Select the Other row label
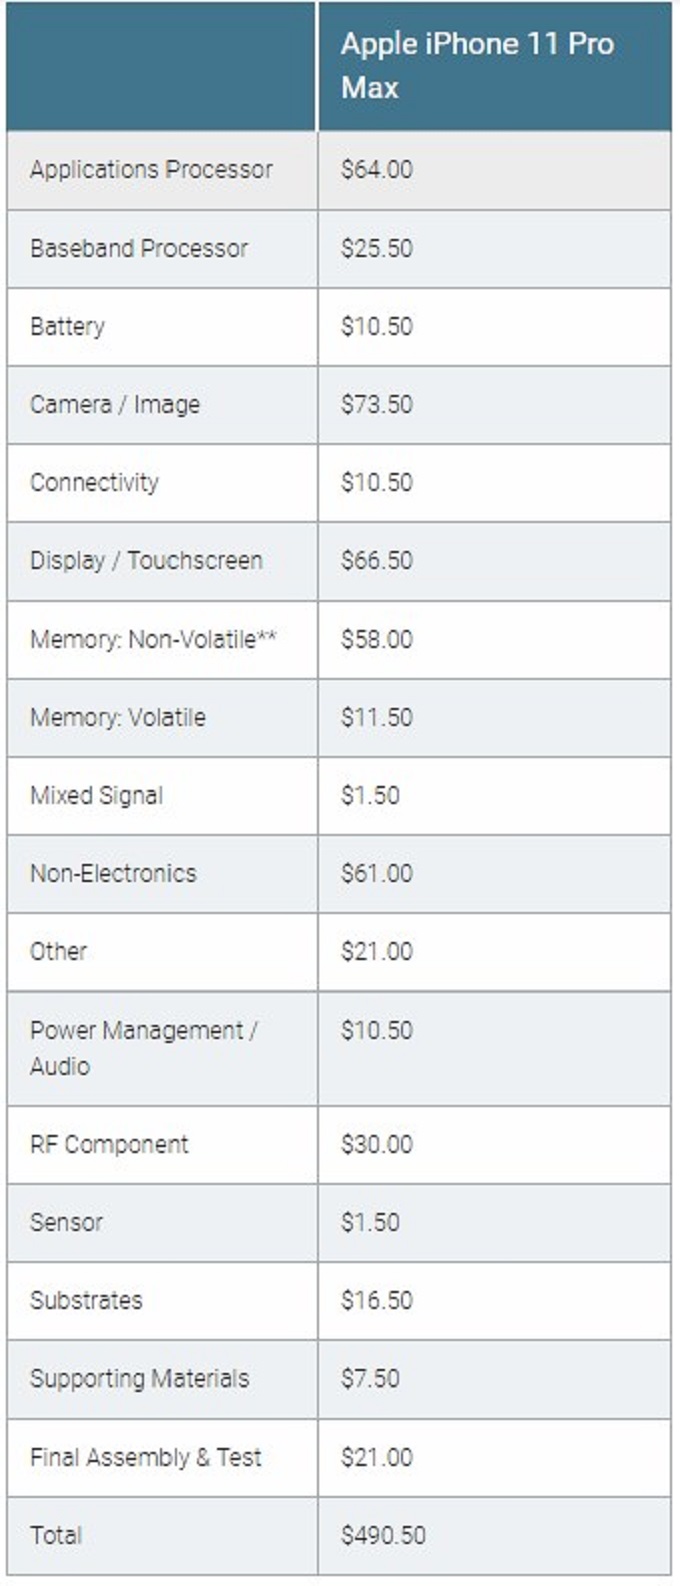This screenshot has height=1586, width=680. pos(58,951)
